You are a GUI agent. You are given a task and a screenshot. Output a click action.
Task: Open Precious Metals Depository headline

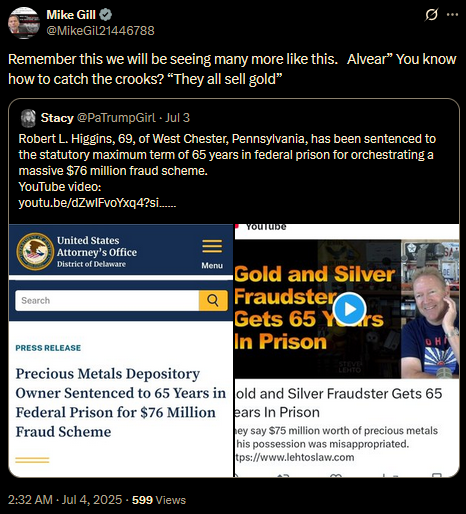click(x=121, y=402)
